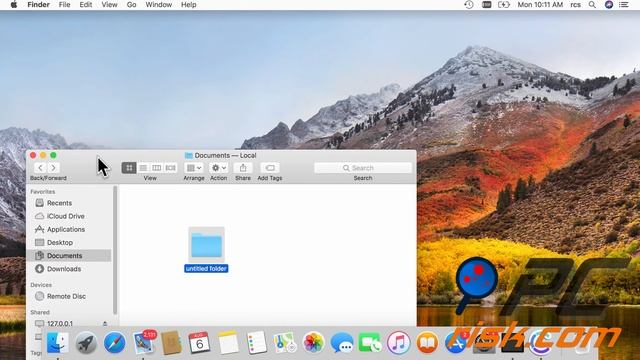Select Documents in the sidebar
Viewport: 640px width, 360px height.
pos(69,256)
